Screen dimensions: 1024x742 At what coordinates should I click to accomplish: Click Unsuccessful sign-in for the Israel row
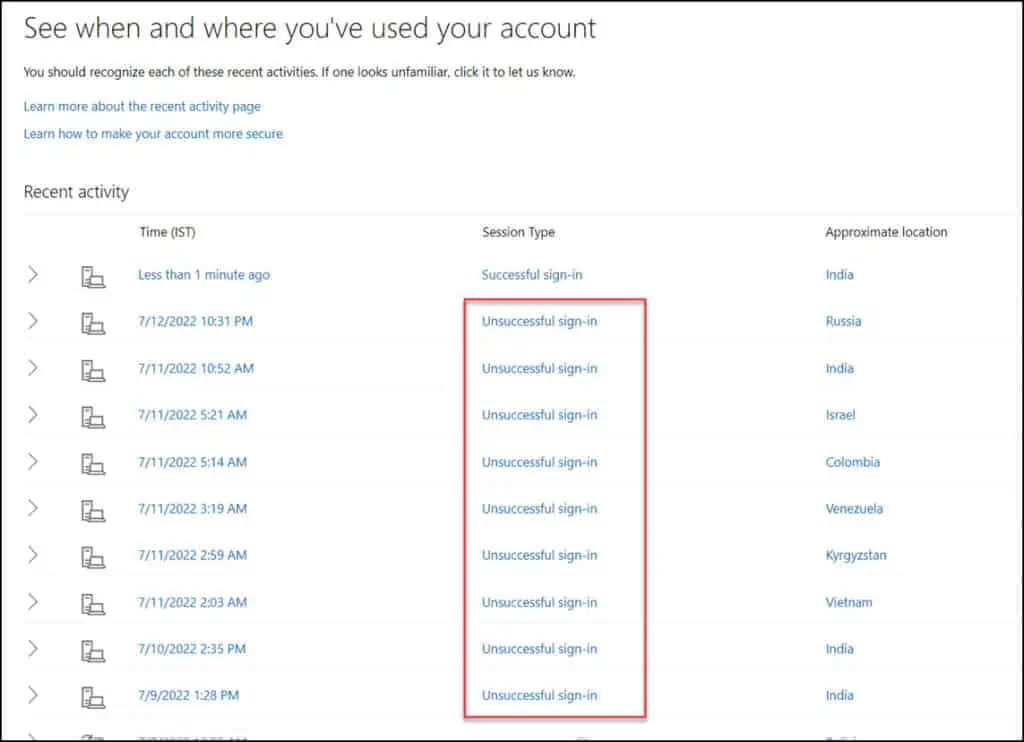point(539,415)
